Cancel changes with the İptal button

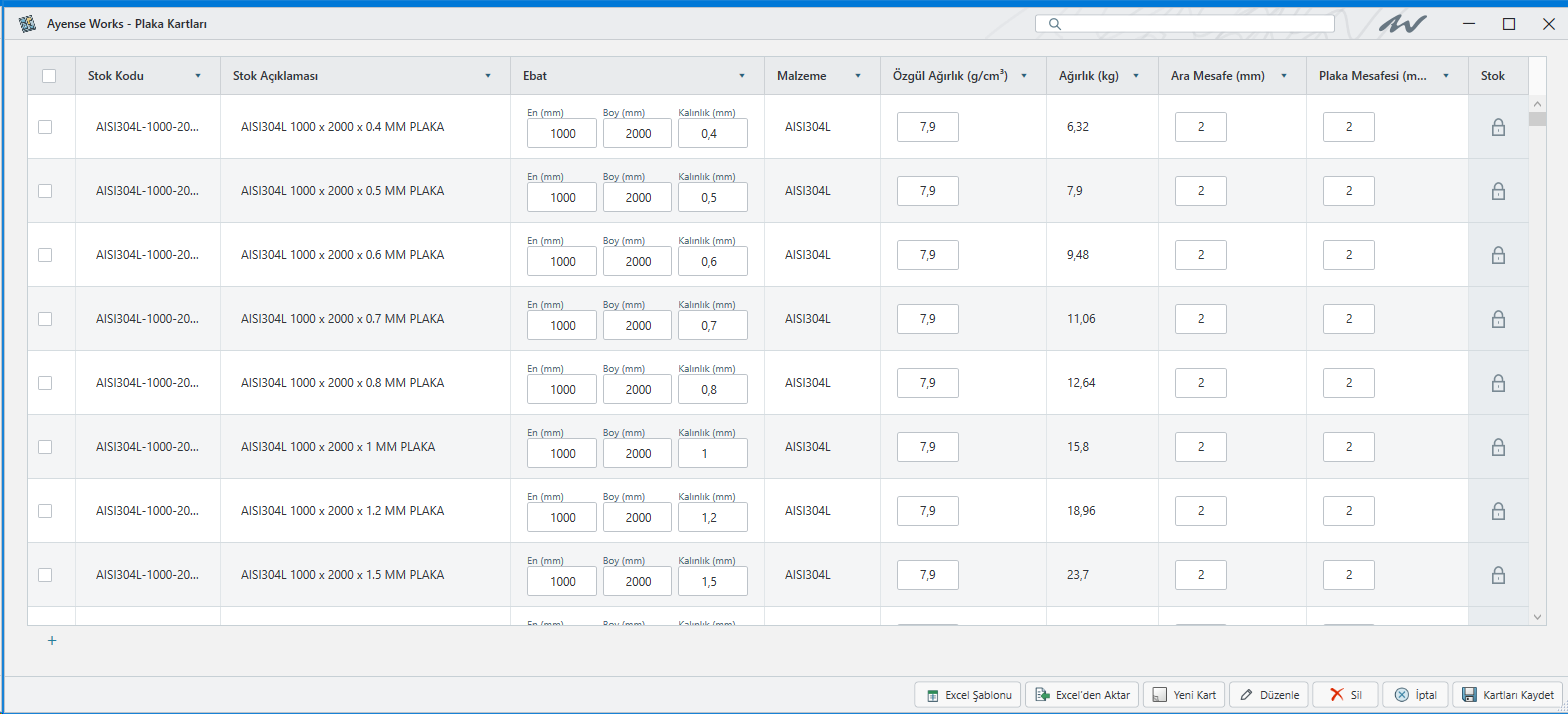pos(1416,695)
